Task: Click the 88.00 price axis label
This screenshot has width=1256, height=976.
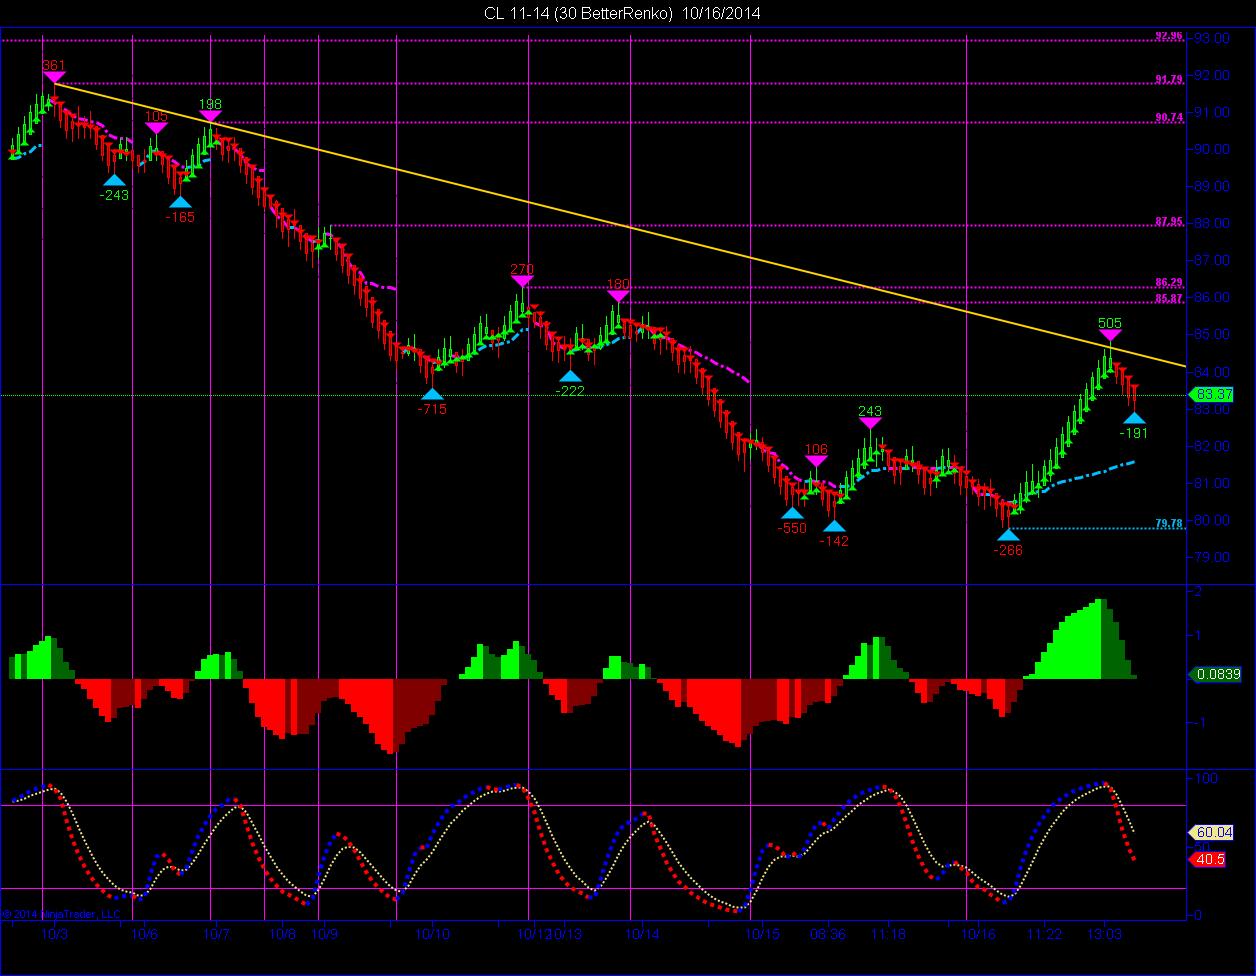Action: (x=1212, y=223)
